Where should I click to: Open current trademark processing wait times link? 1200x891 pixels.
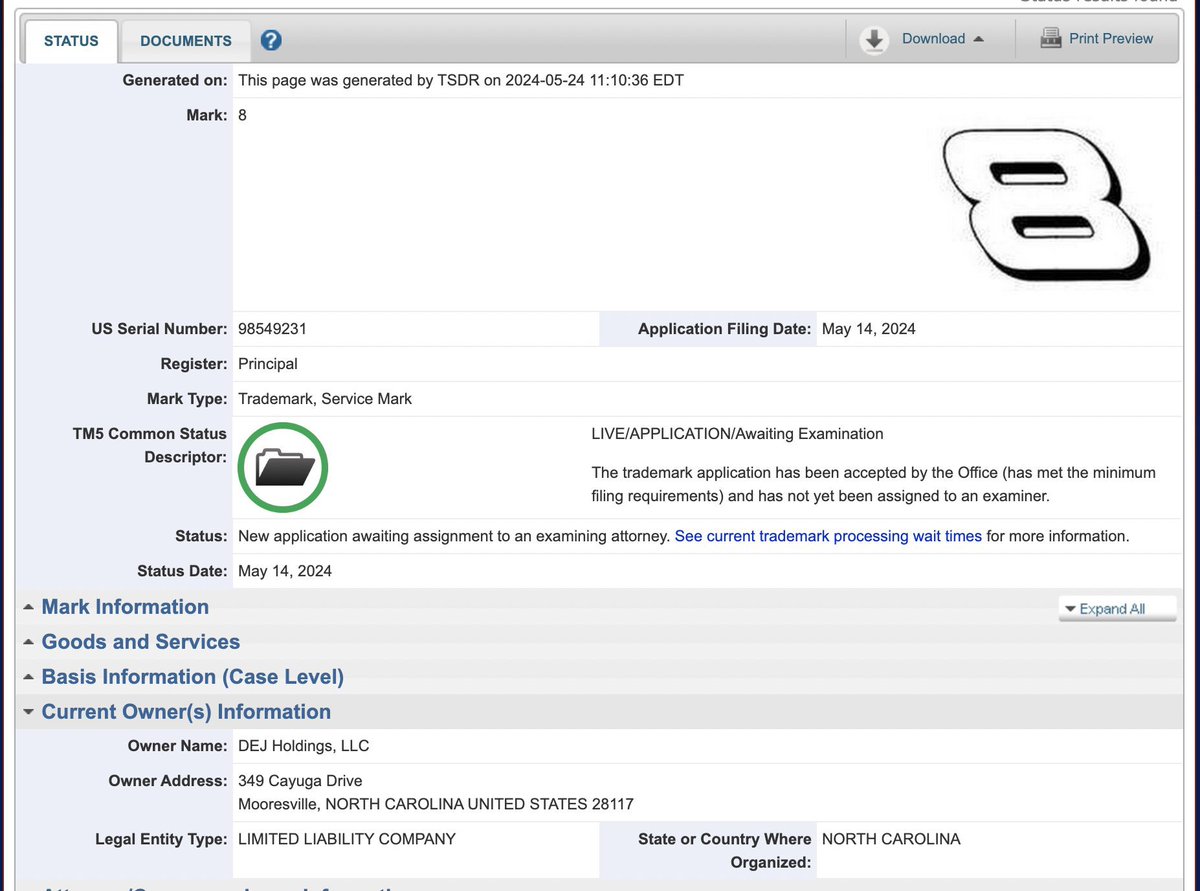[x=828, y=536]
